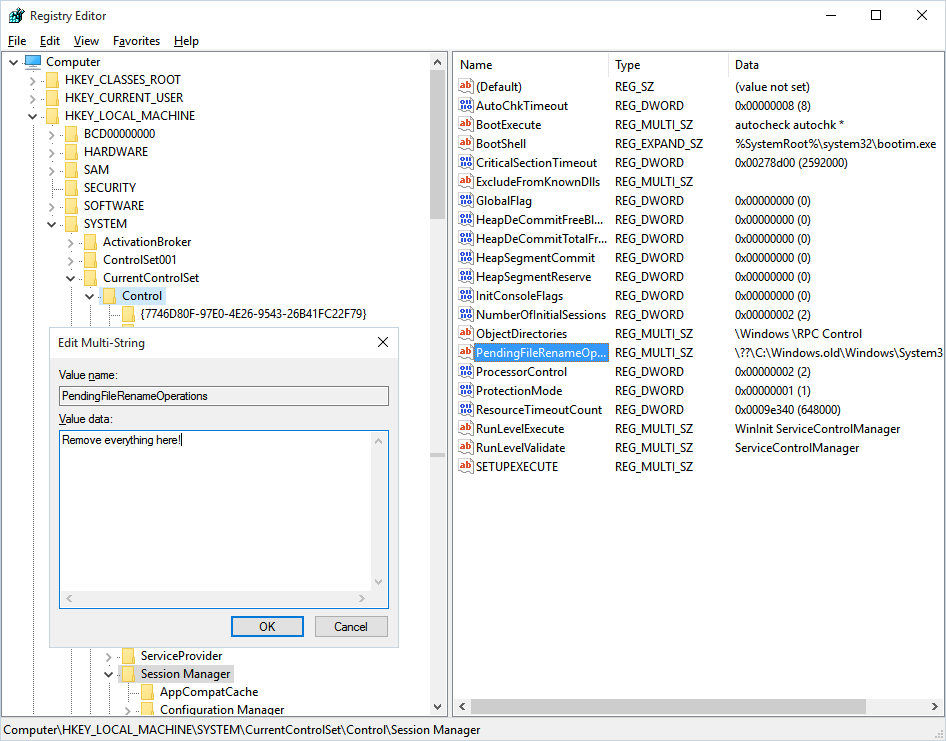
Task: Click the ServiceProvider folder icon
Action: point(128,656)
